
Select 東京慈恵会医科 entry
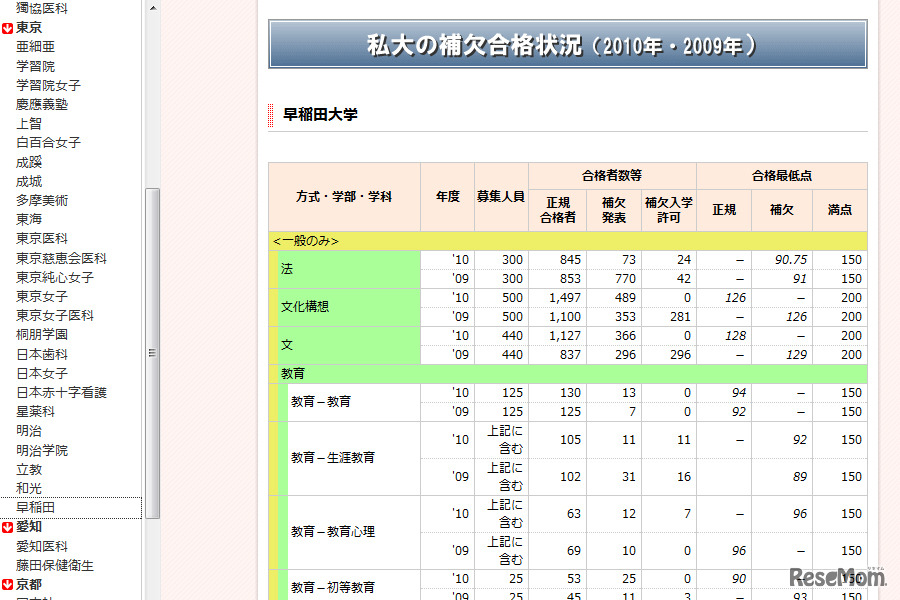pyautogui.click(x=61, y=258)
